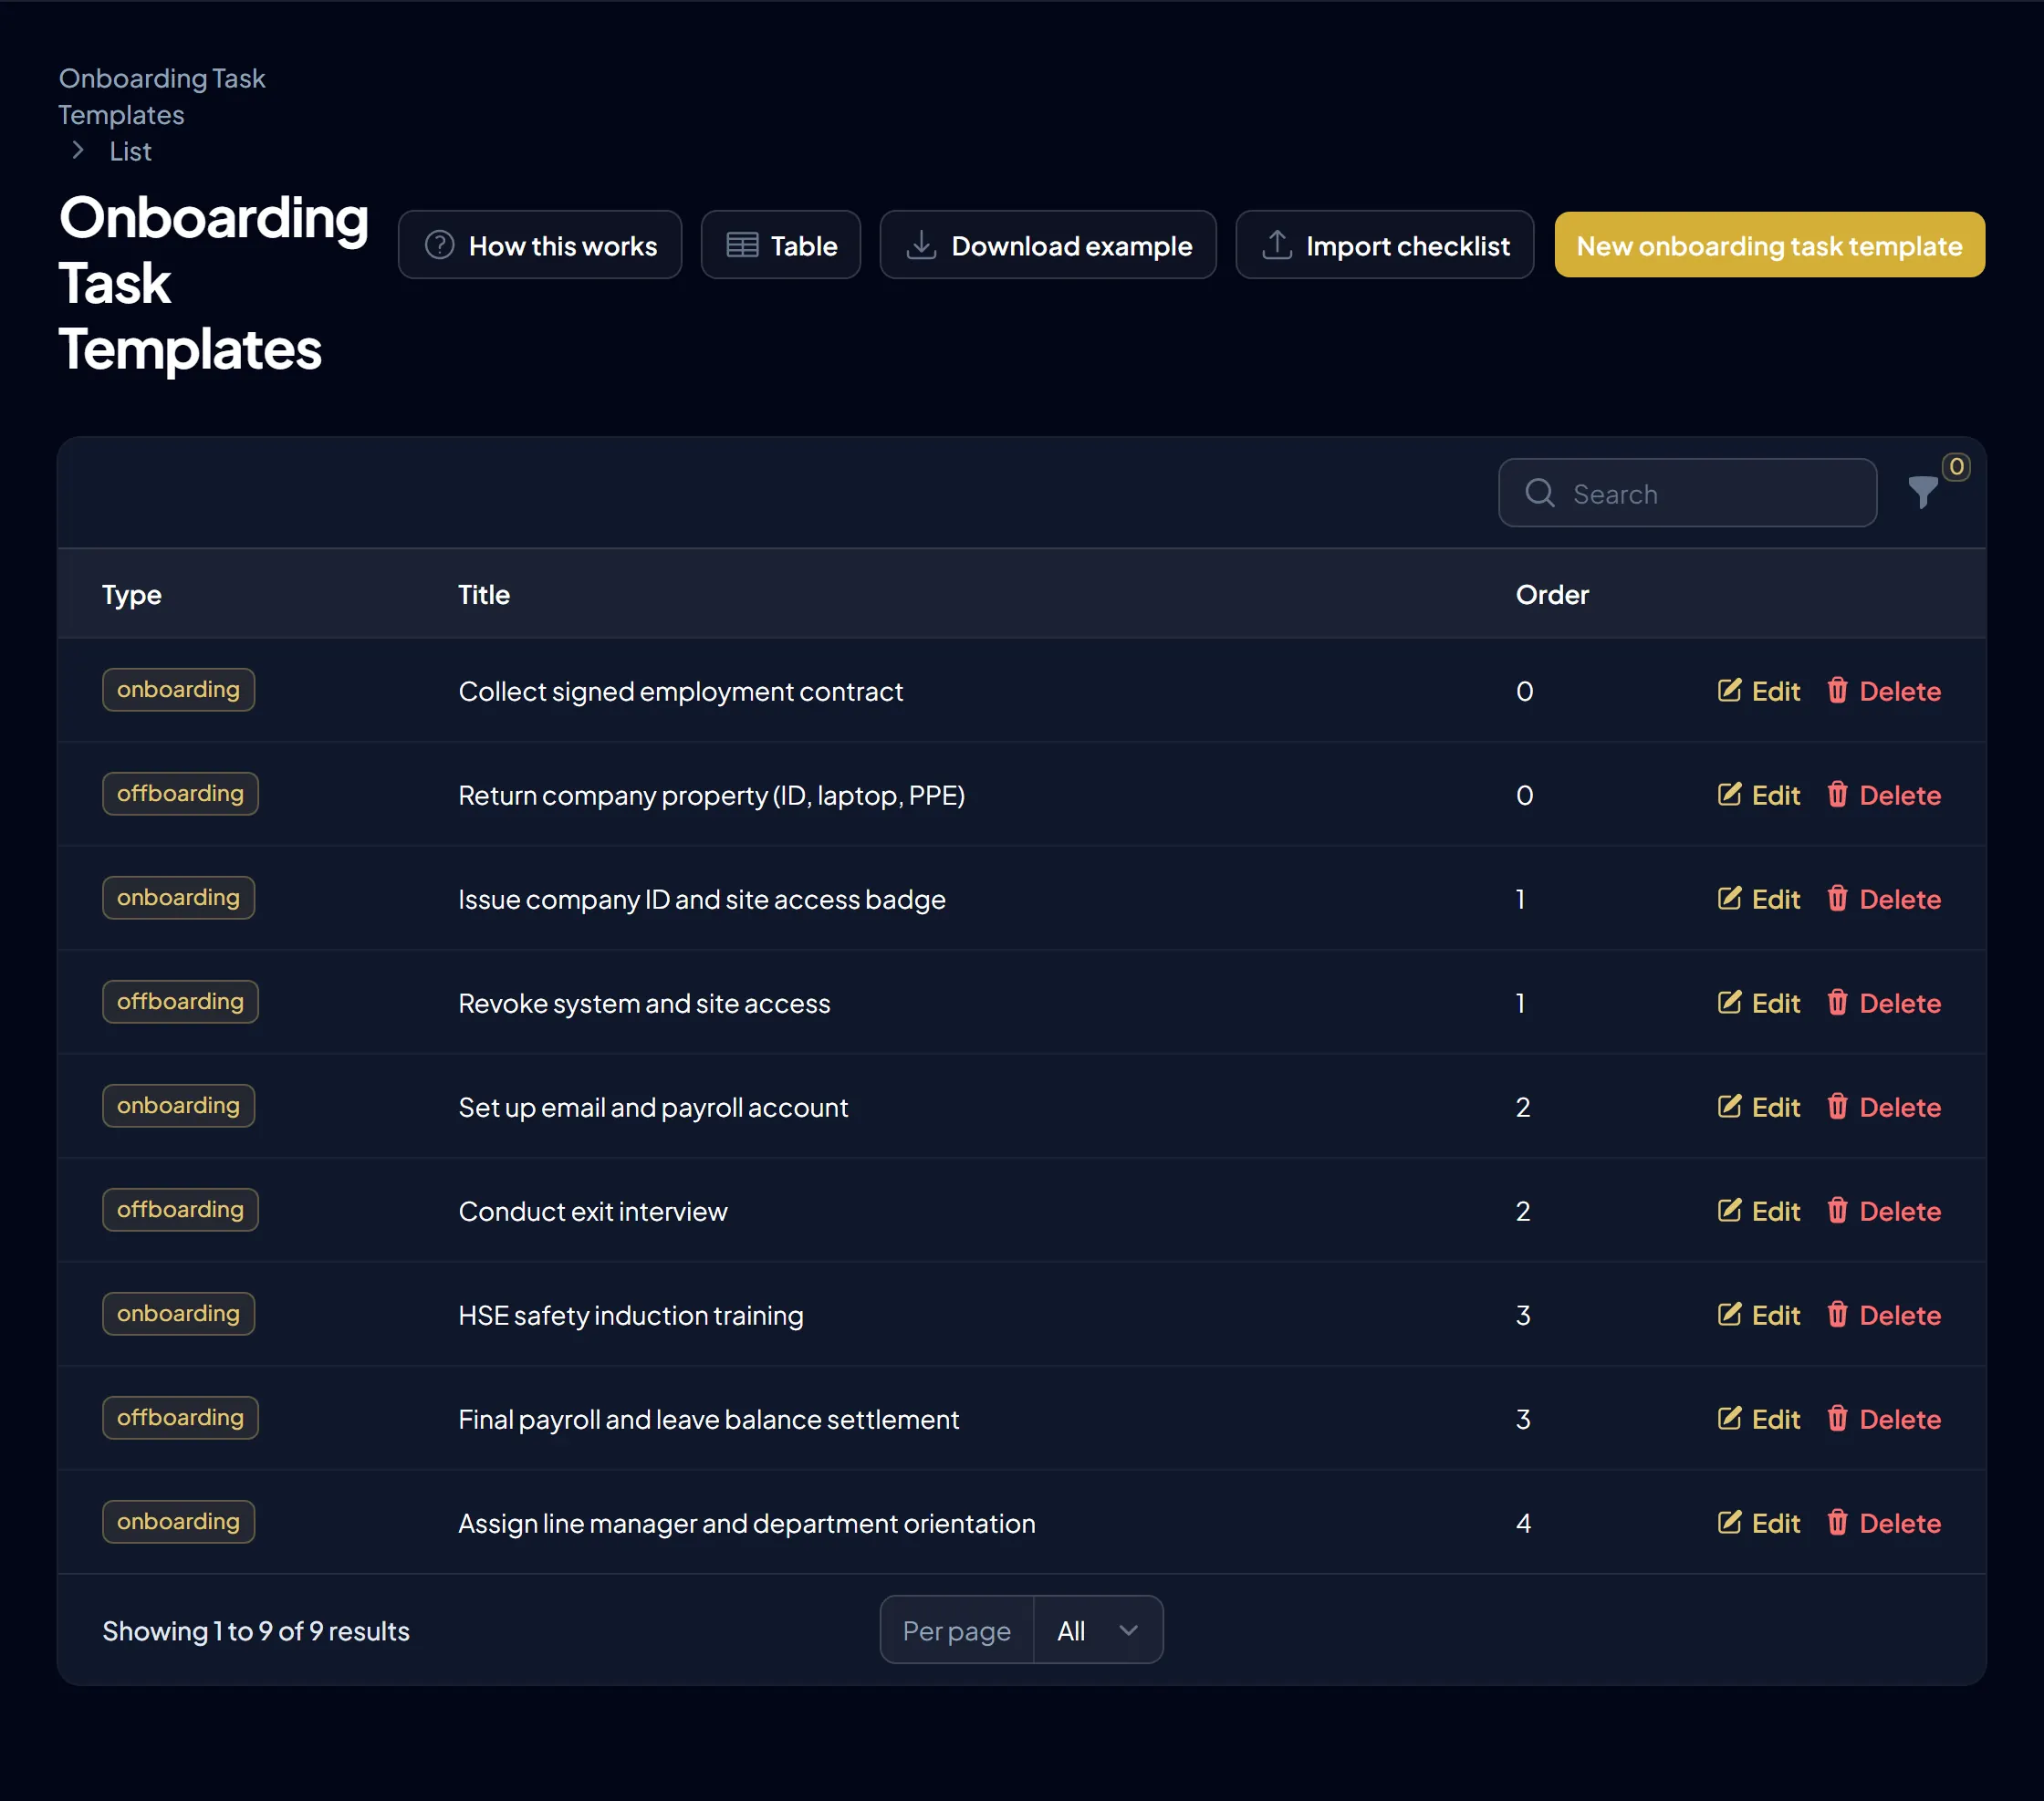Click Import checklist button
This screenshot has width=2044, height=1801.
(1384, 245)
